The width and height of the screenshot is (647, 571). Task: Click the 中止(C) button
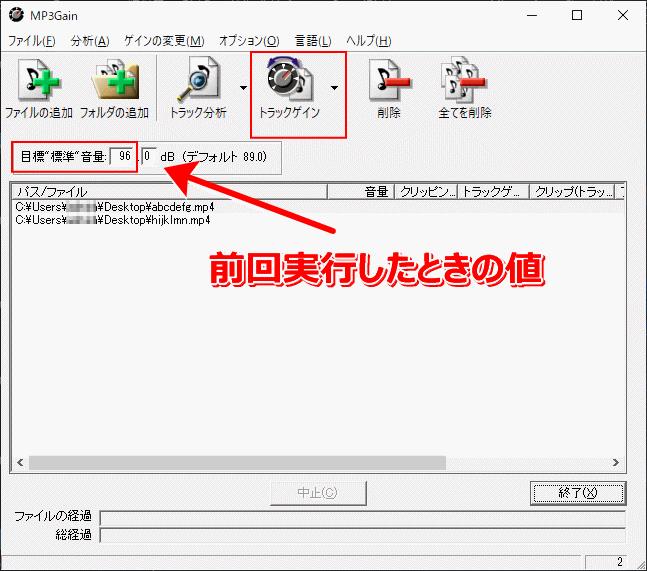pos(318,493)
